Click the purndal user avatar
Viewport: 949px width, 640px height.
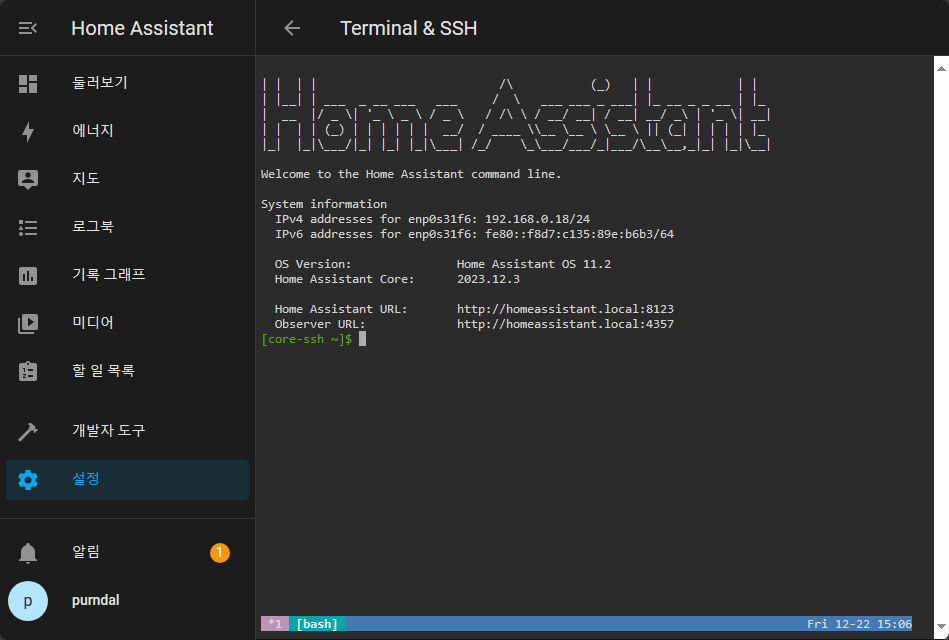(28, 601)
